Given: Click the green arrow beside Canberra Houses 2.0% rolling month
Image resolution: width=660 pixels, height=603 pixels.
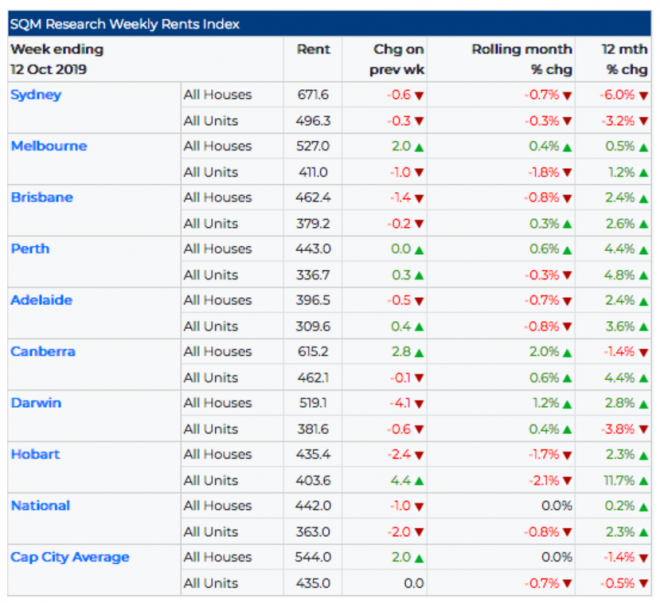Looking at the screenshot, I should (x=567, y=353).
